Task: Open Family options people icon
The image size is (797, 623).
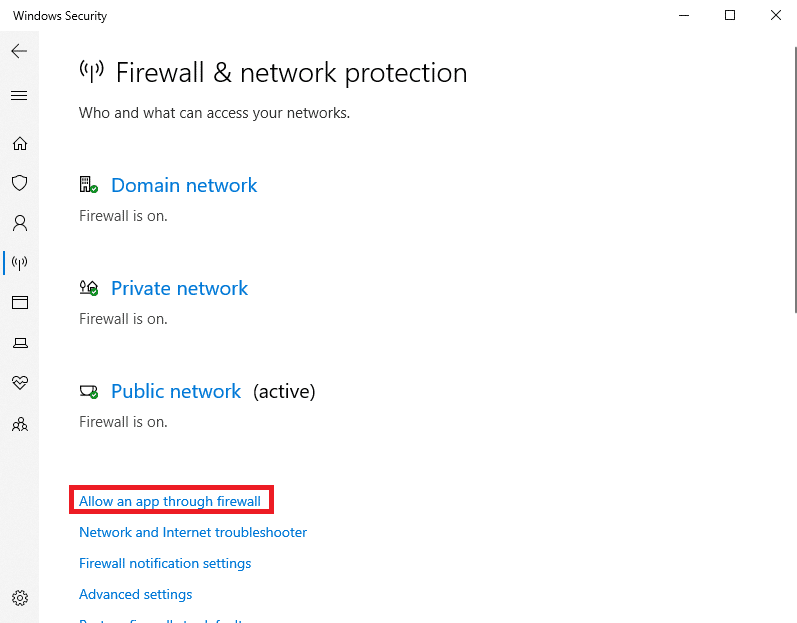Action: 20,424
